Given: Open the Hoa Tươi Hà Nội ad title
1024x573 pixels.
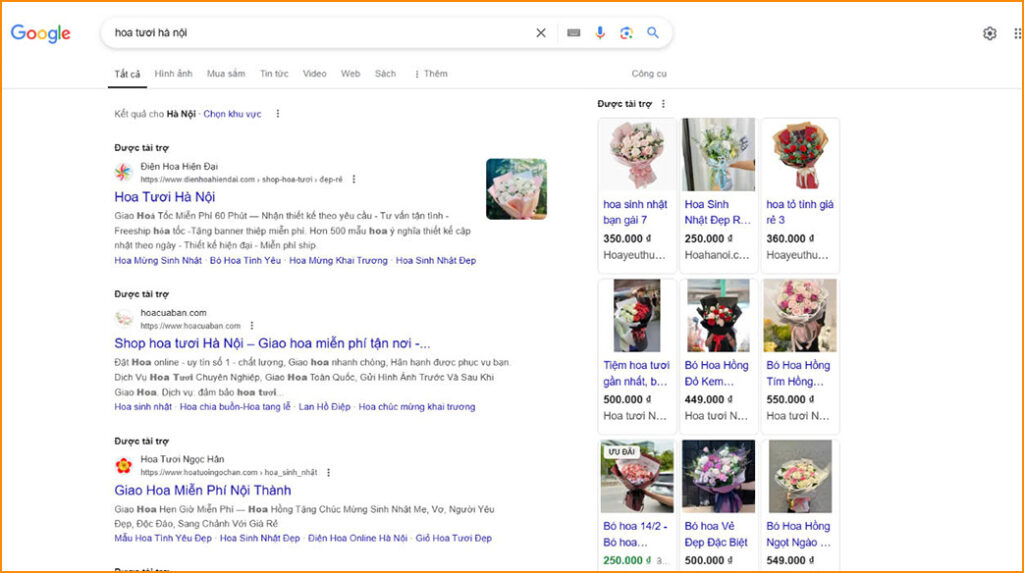Looking at the screenshot, I should [x=165, y=197].
